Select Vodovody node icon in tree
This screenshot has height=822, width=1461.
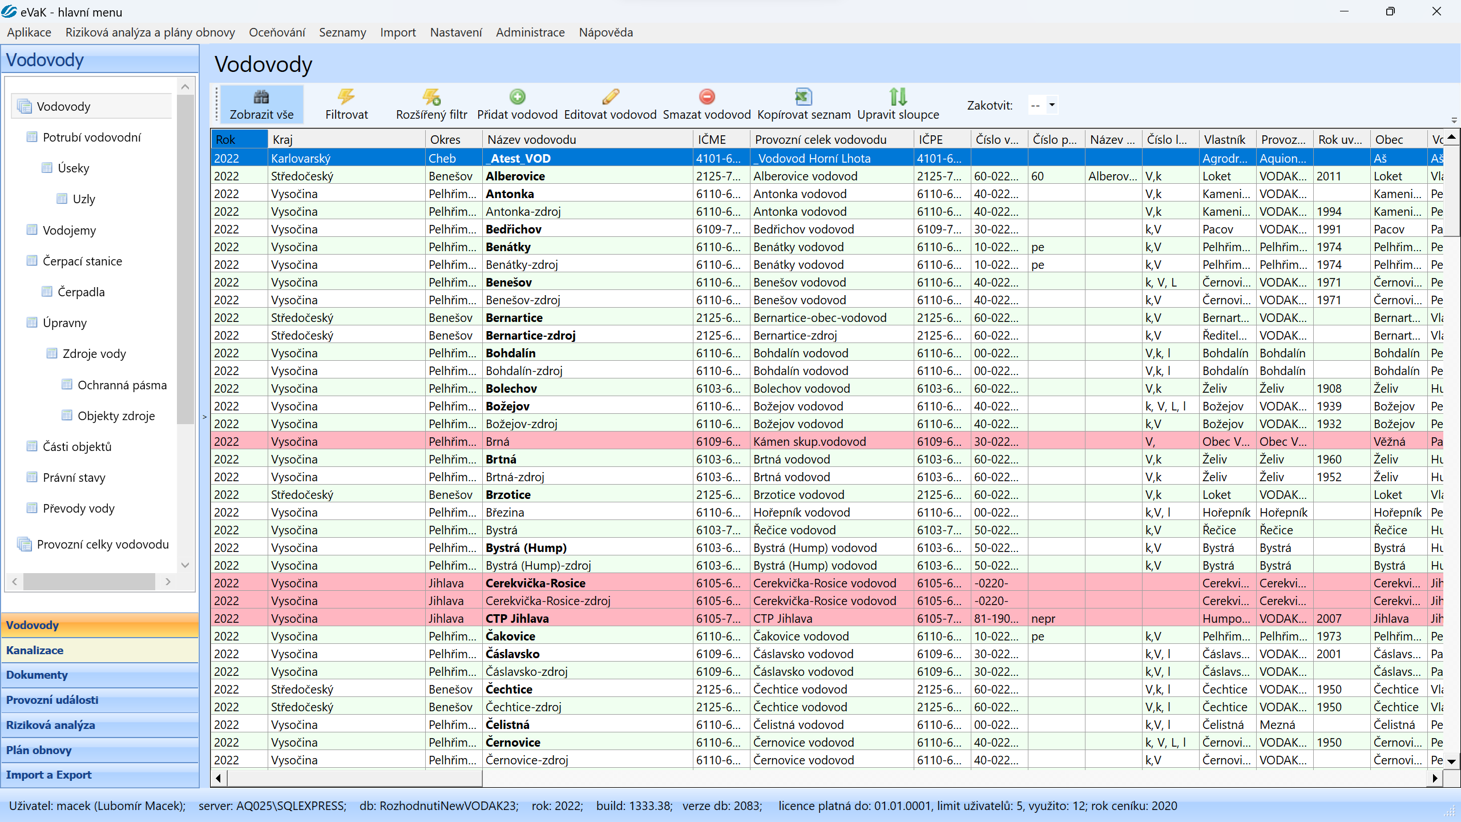24,106
